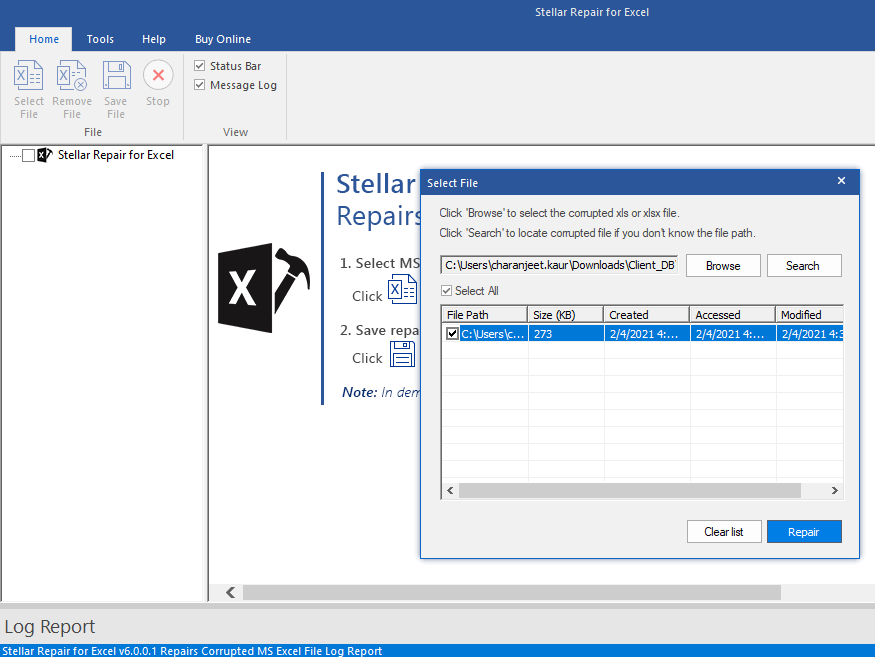Click the Select File ribbon icon
The image size is (875, 657).
(28, 75)
